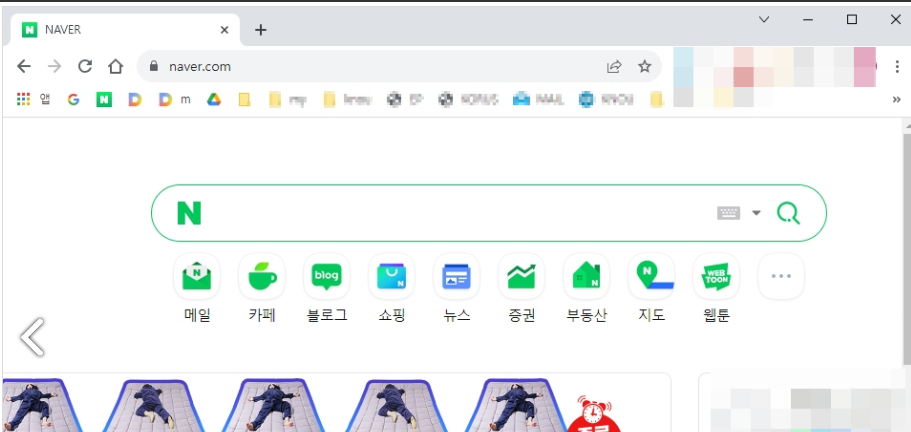Viewport: 911px width, 432px height.
Task: Open the 블로그 blog icon
Action: coord(327,276)
